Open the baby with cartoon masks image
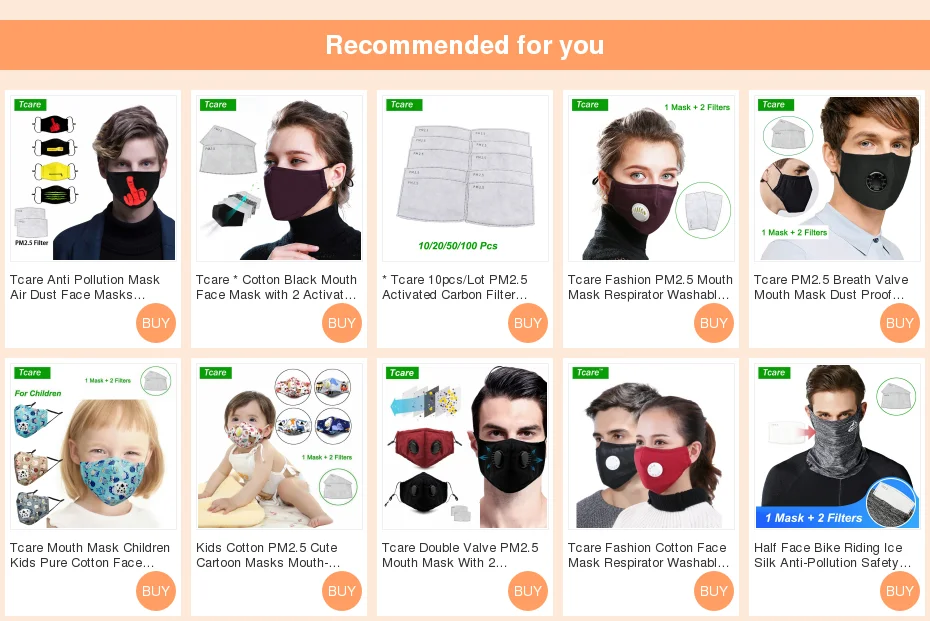Viewport: 930px width, 621px height. 279,446
